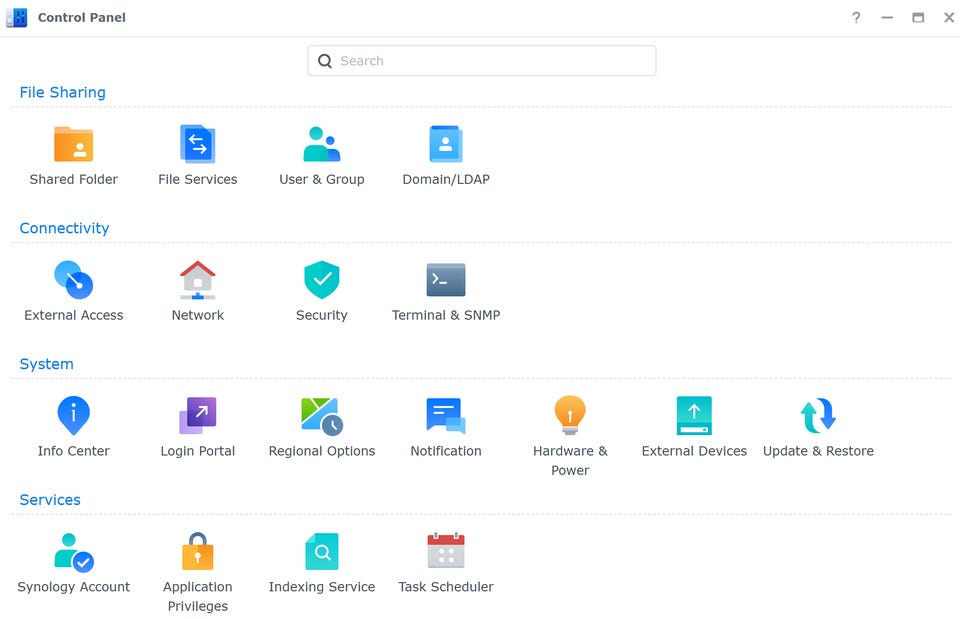Click the Services section heading

pyautogui.click(x=50, y=500)
